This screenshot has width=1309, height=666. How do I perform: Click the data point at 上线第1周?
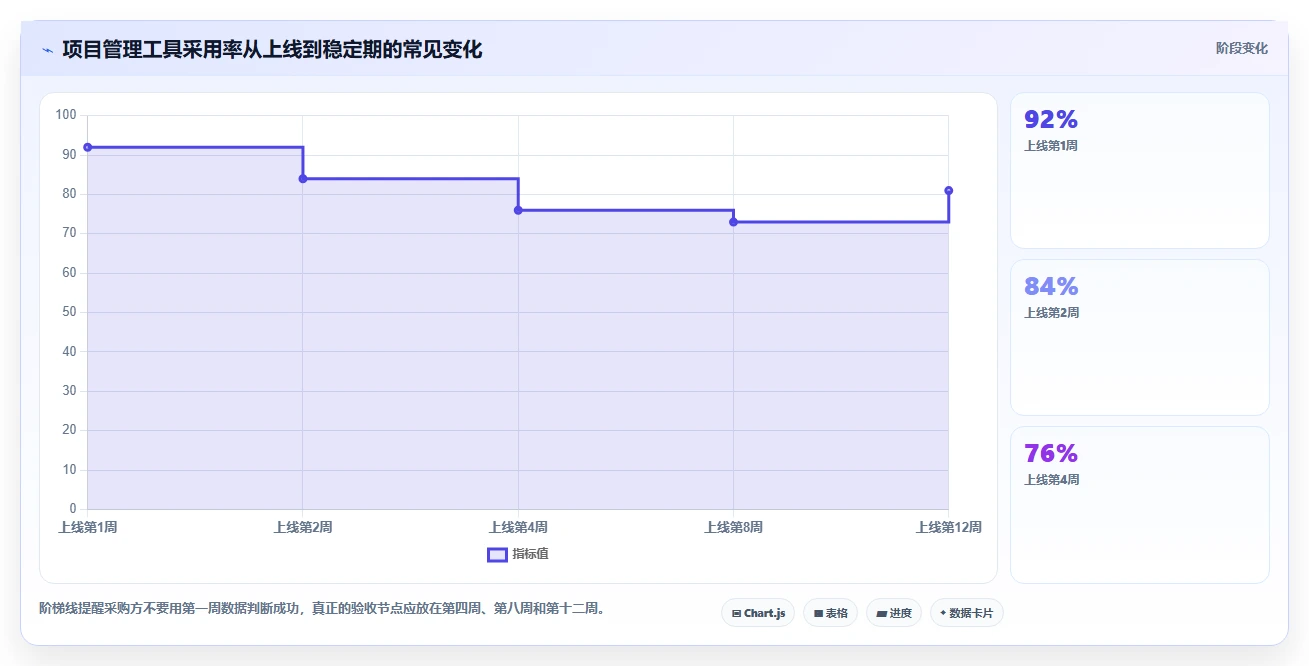[87, 147]
